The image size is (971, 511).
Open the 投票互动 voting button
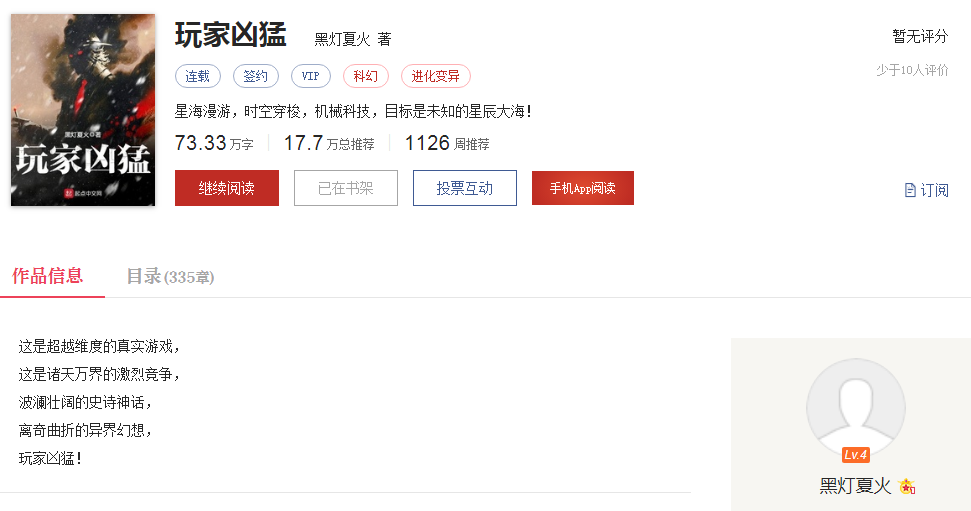464,188
